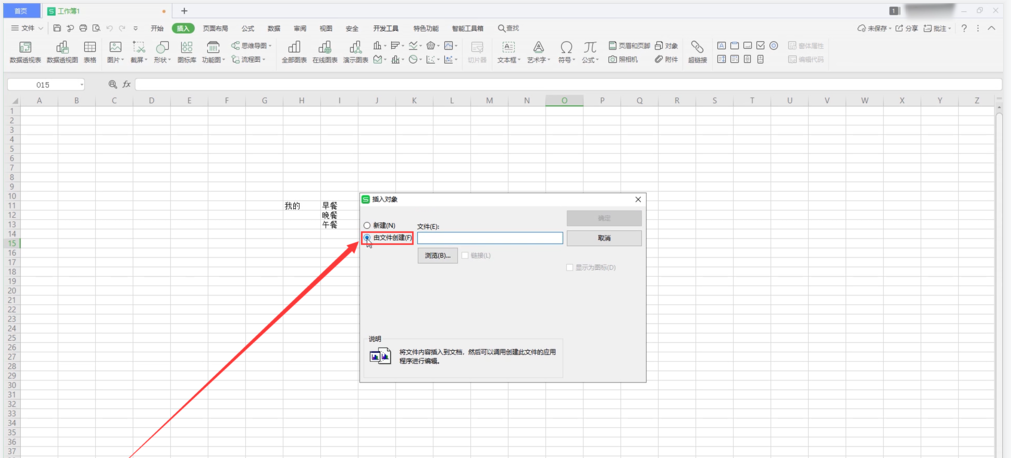Open the 文件 menu
This screenshot has width=1011, height=458.
(28, 28)
